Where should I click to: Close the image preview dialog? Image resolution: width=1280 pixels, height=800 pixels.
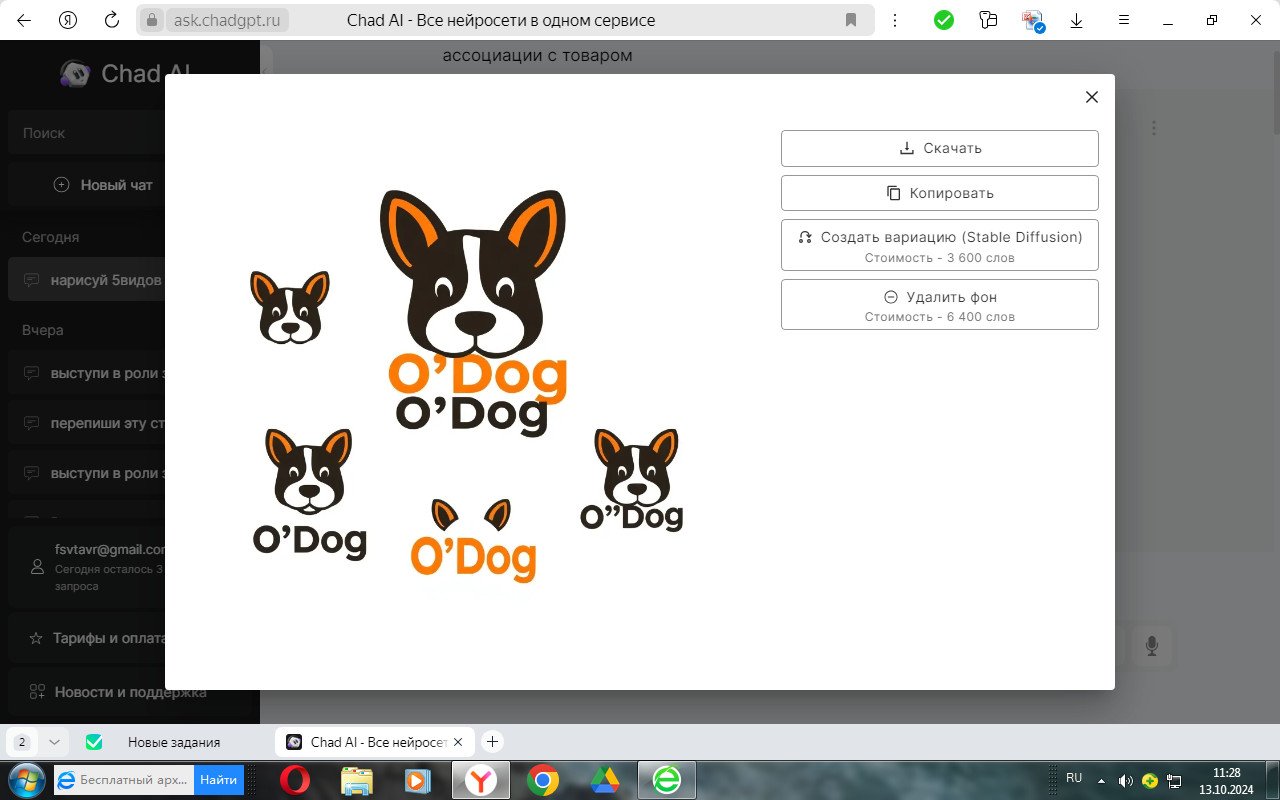click(x=1092, y=97)
